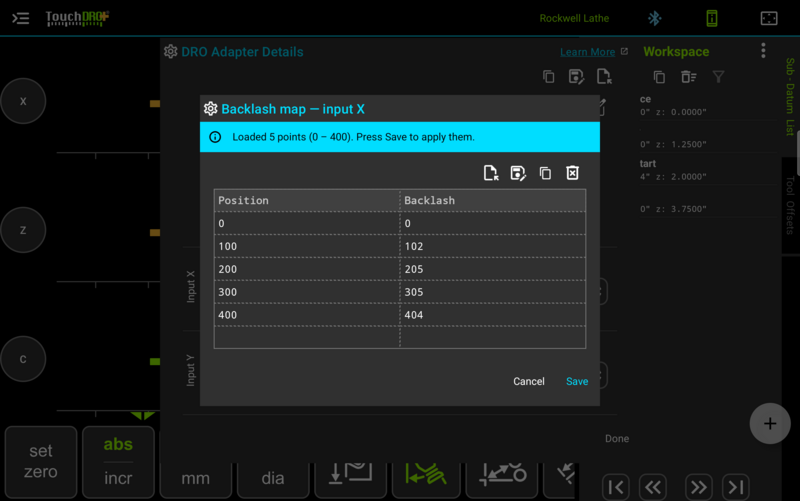800x501 pixels.
Task: Go to previous sub-datum
Action: pyautogui.click(x=653, y=487)
